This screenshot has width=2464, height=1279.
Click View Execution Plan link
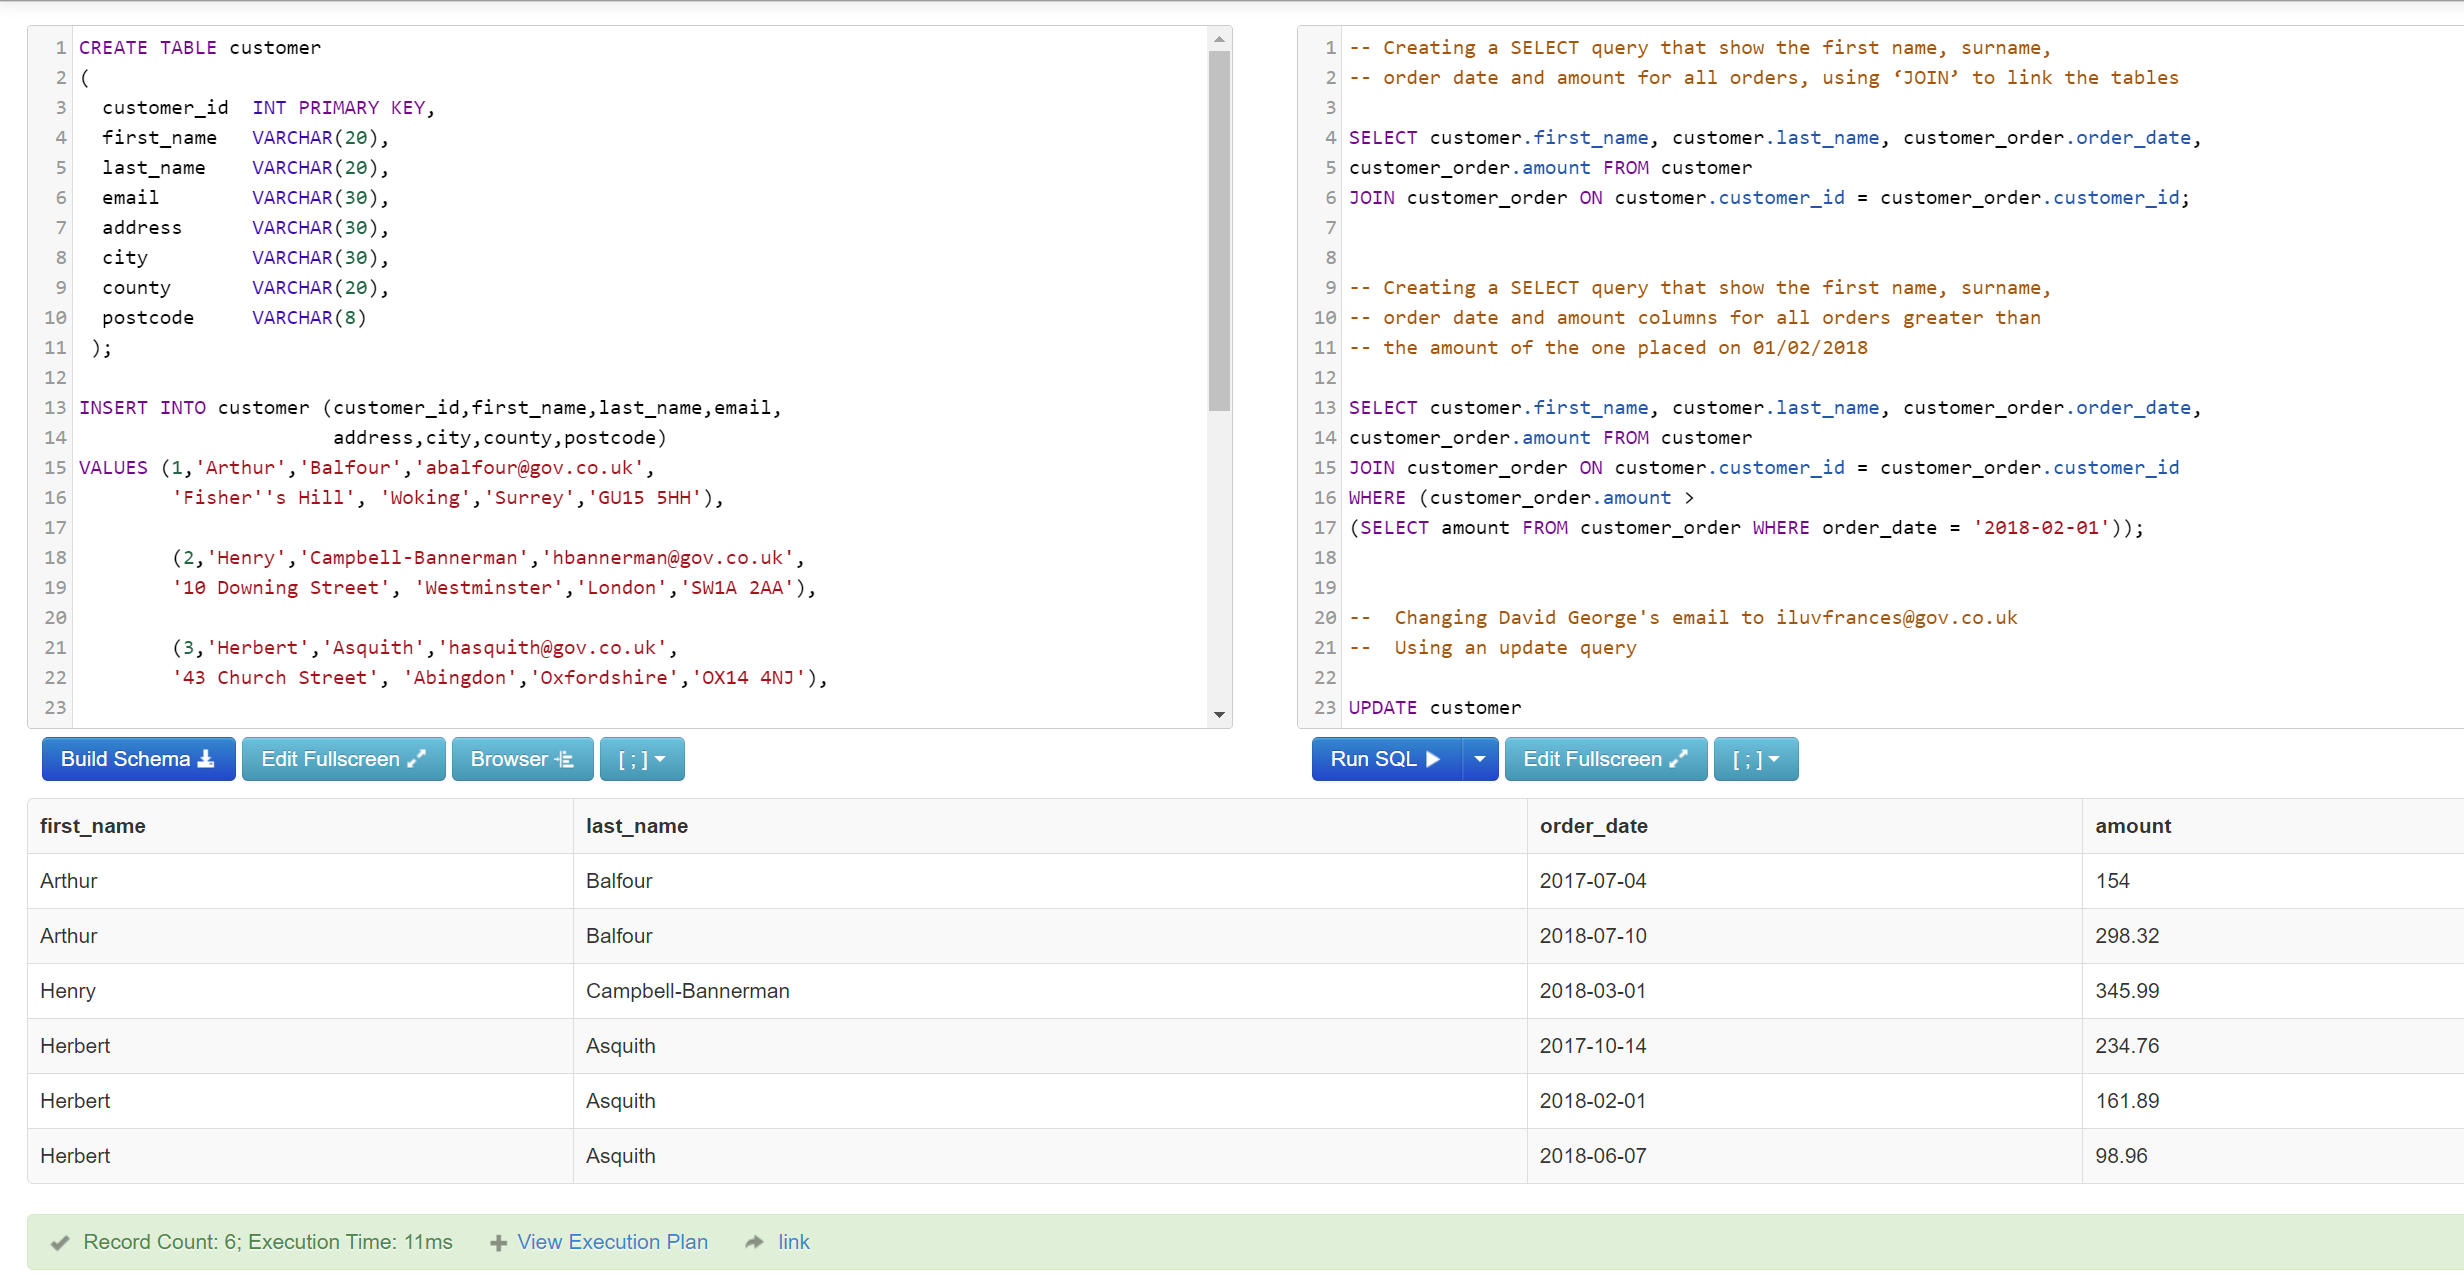[x=612, y=1242]
